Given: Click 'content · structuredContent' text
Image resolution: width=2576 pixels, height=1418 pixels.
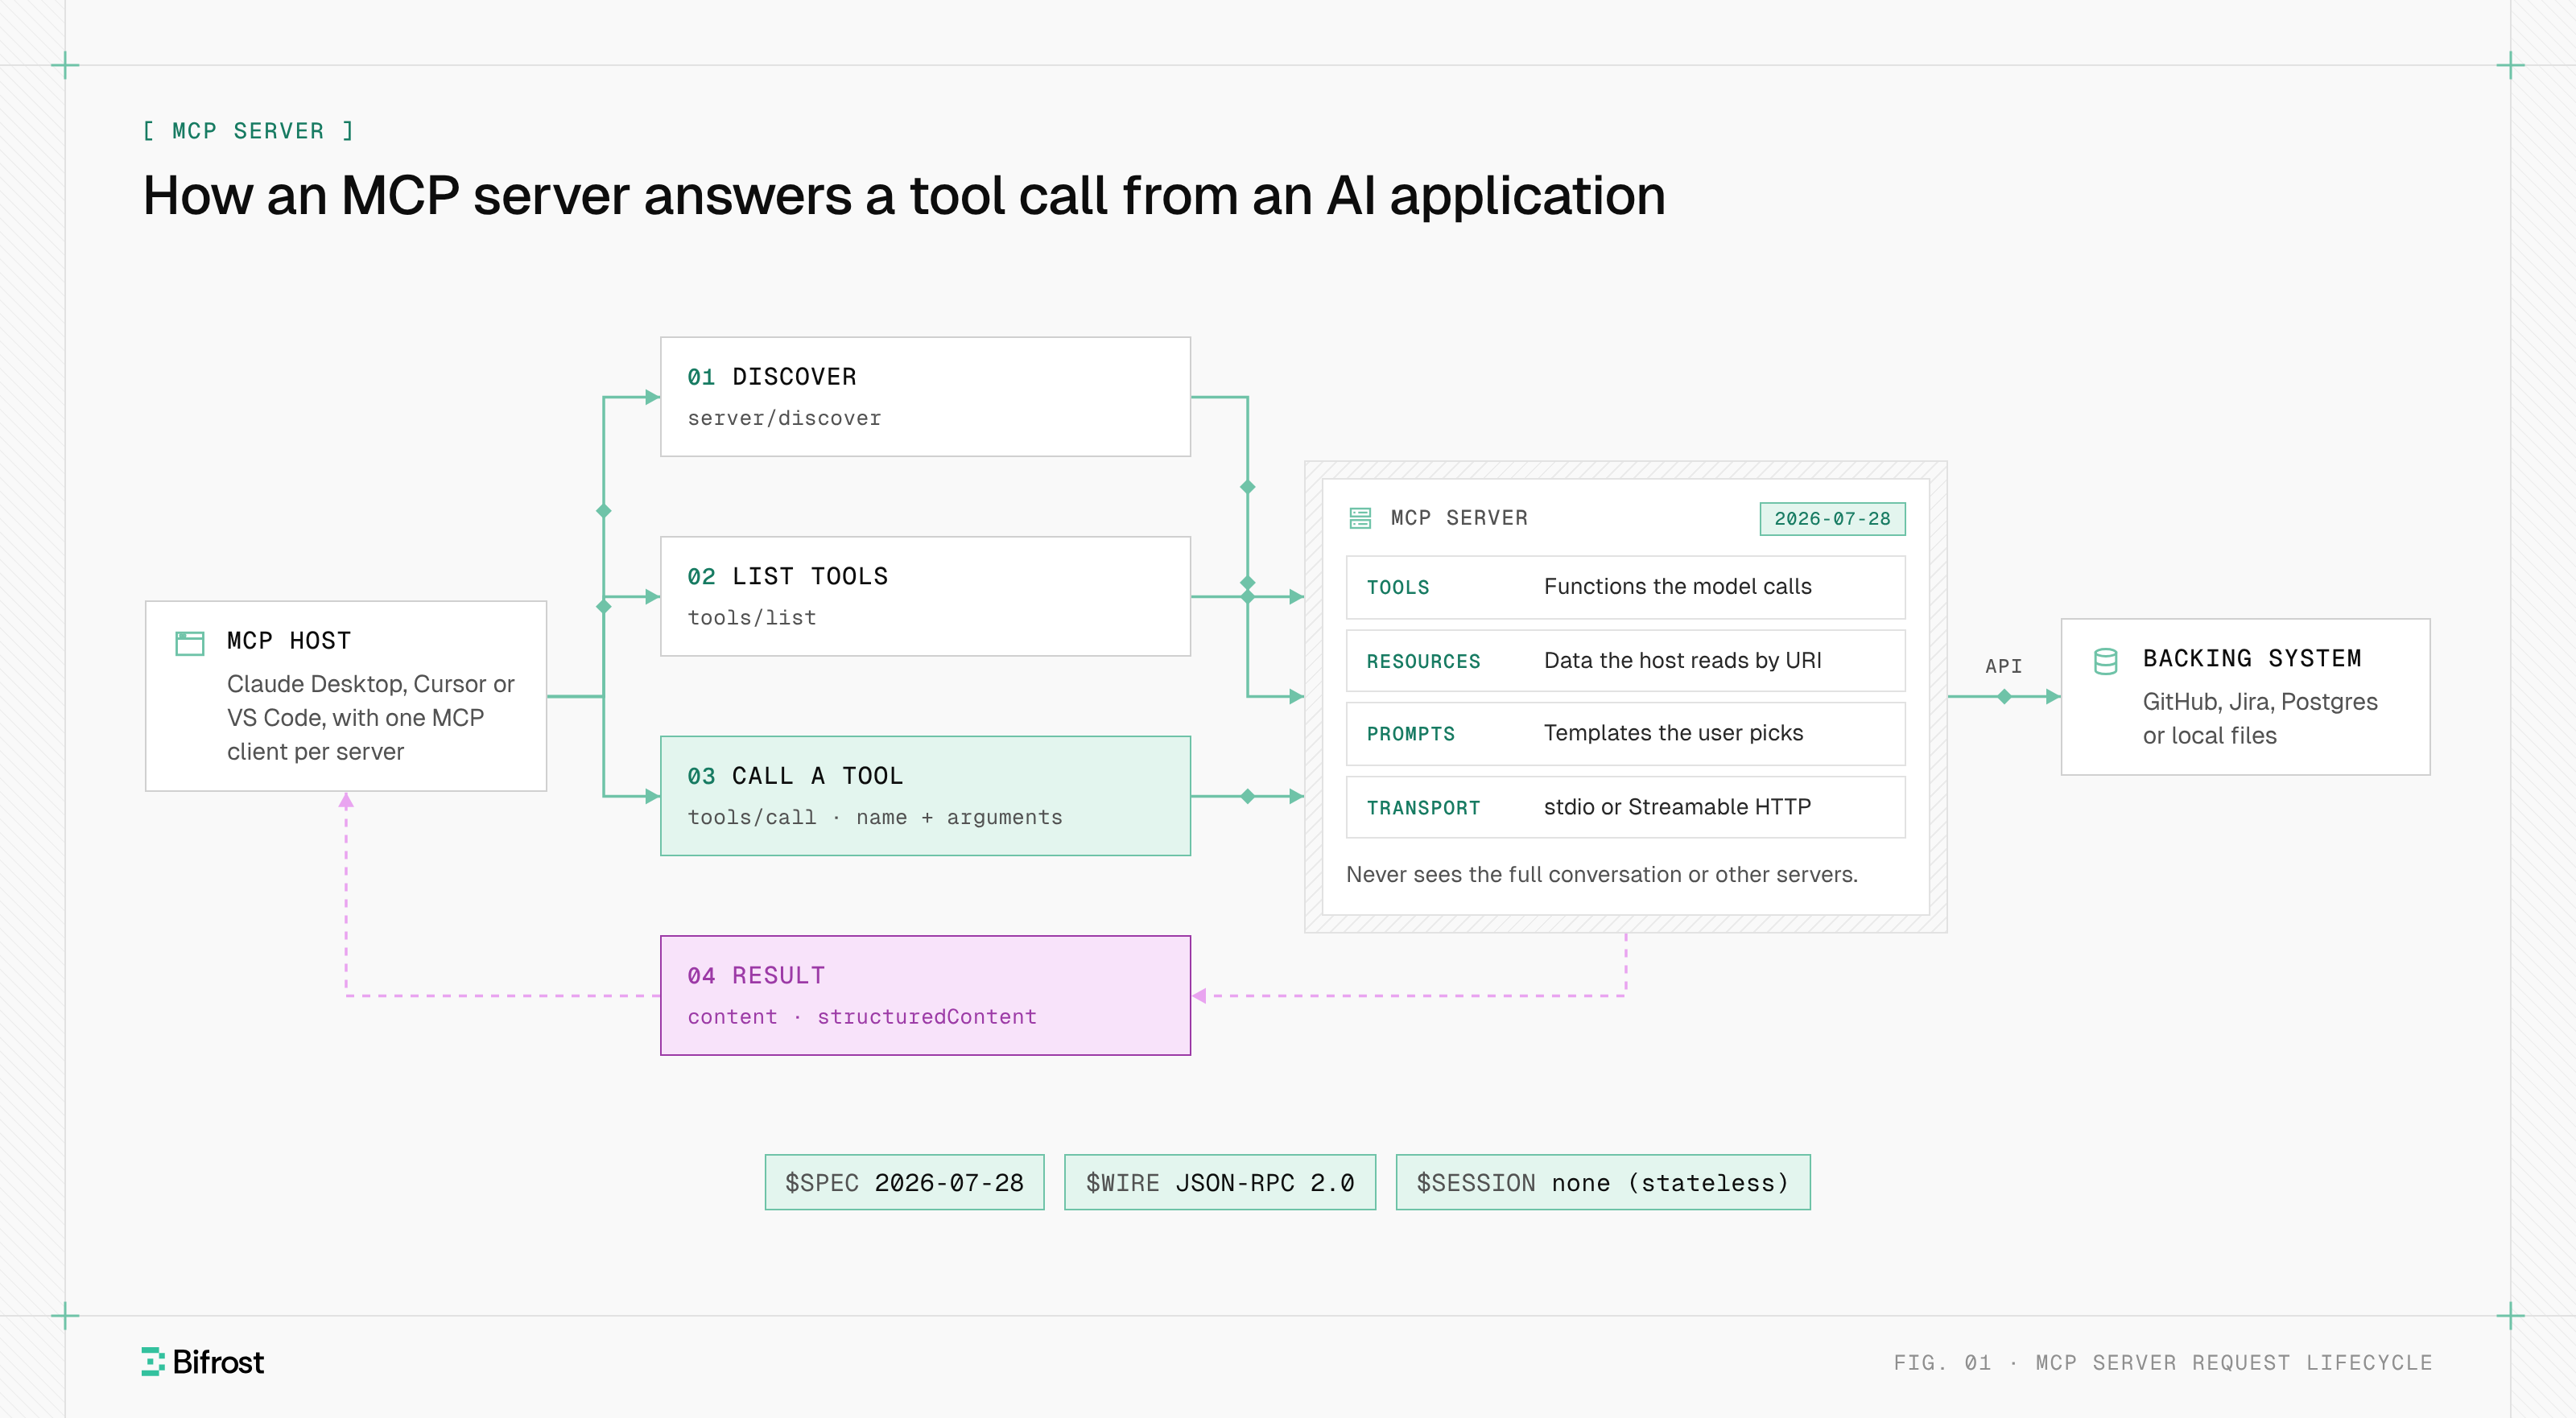Looking at the screenshot, I should 861,1017.
